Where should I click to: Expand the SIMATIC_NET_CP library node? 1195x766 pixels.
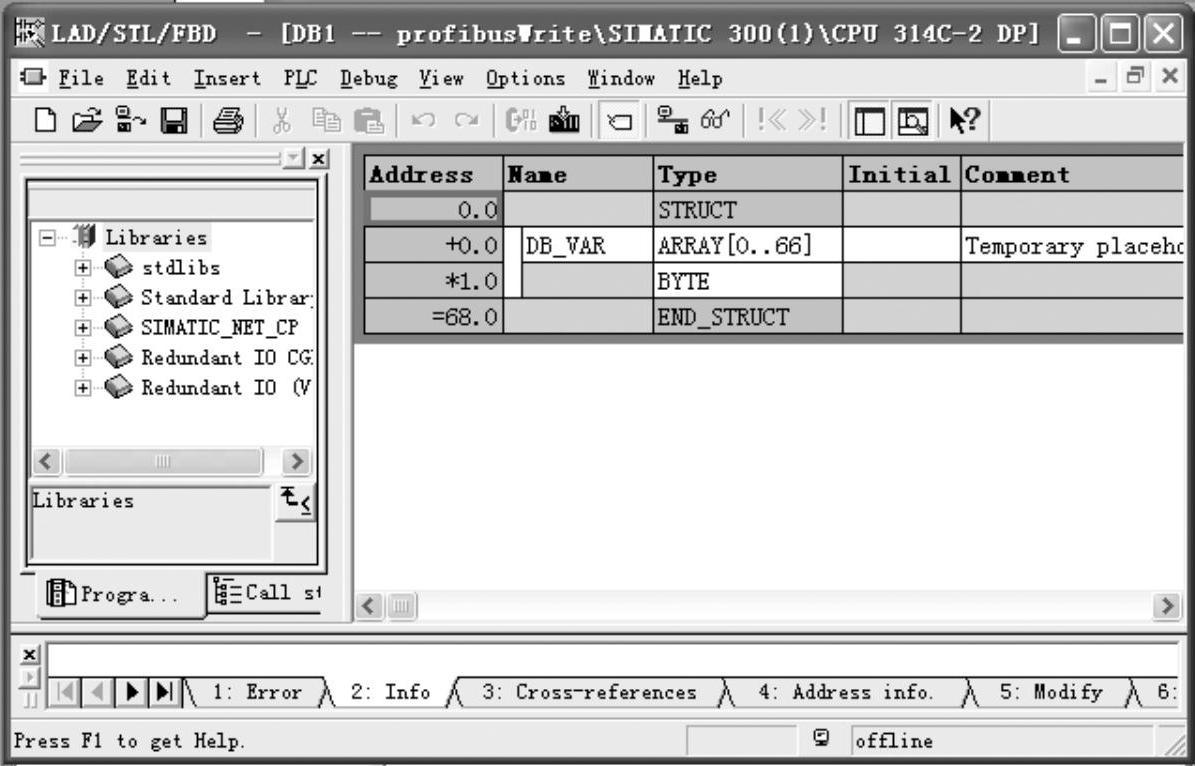point(82,328)
